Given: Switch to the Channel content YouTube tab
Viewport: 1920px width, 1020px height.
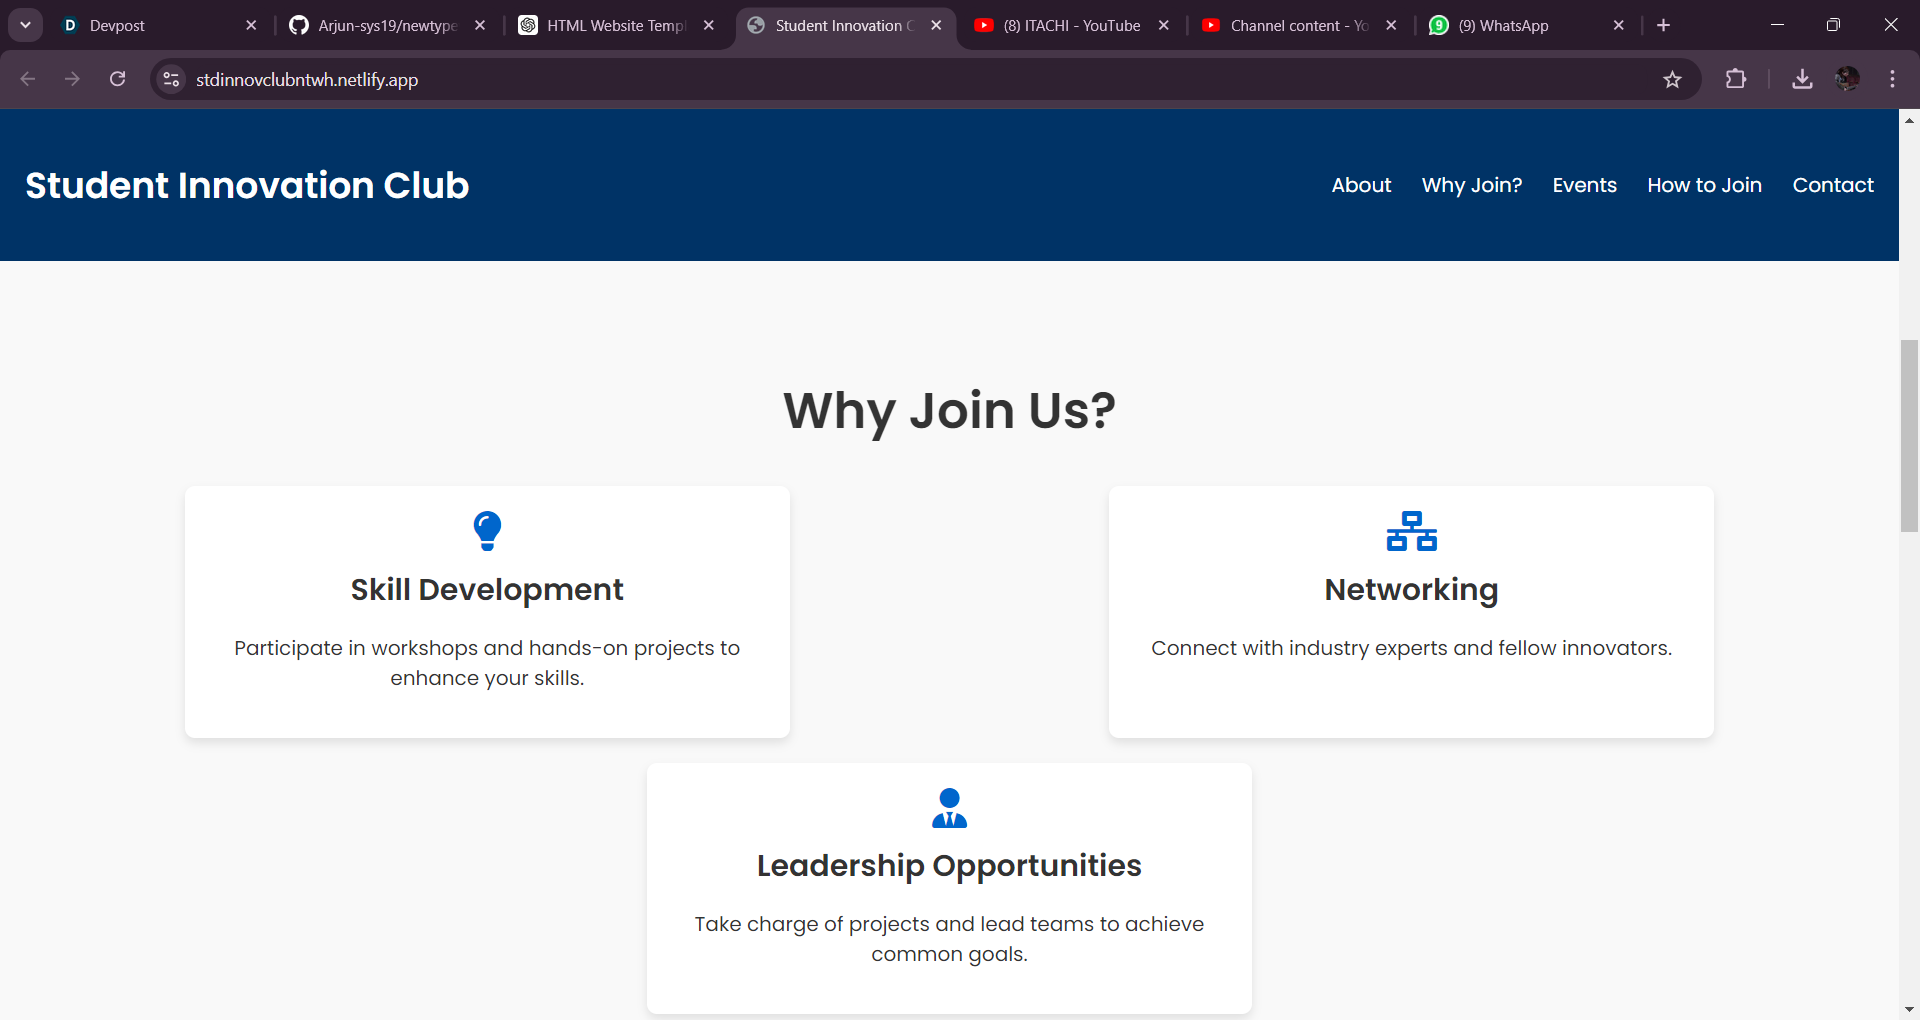Looking at the screenshot, I should [x=1300, y=25].
